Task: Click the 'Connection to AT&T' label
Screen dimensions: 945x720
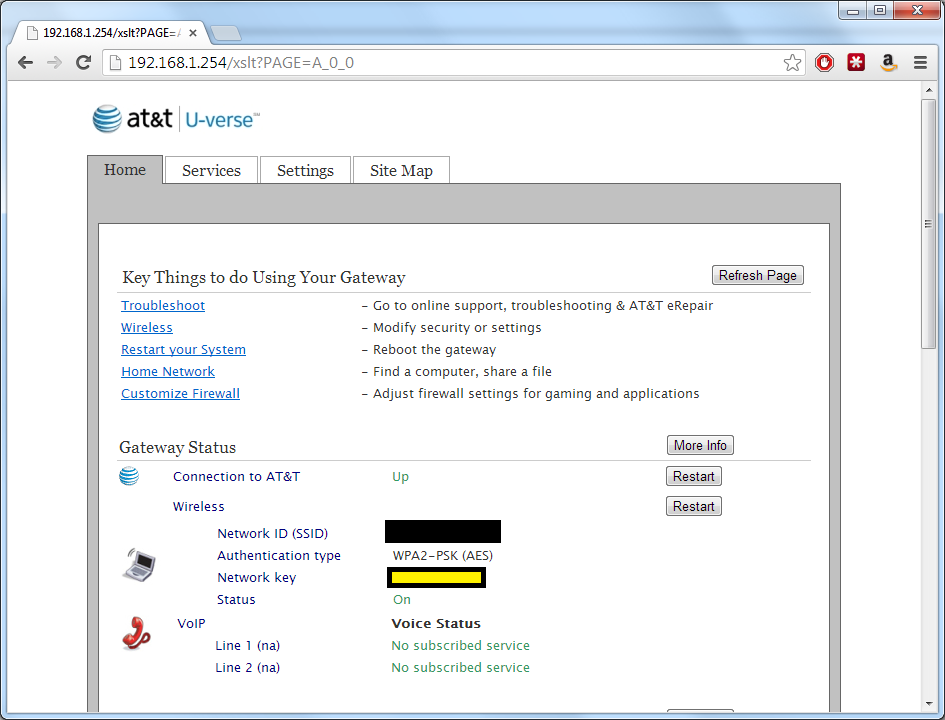Action: click(236, 477)
